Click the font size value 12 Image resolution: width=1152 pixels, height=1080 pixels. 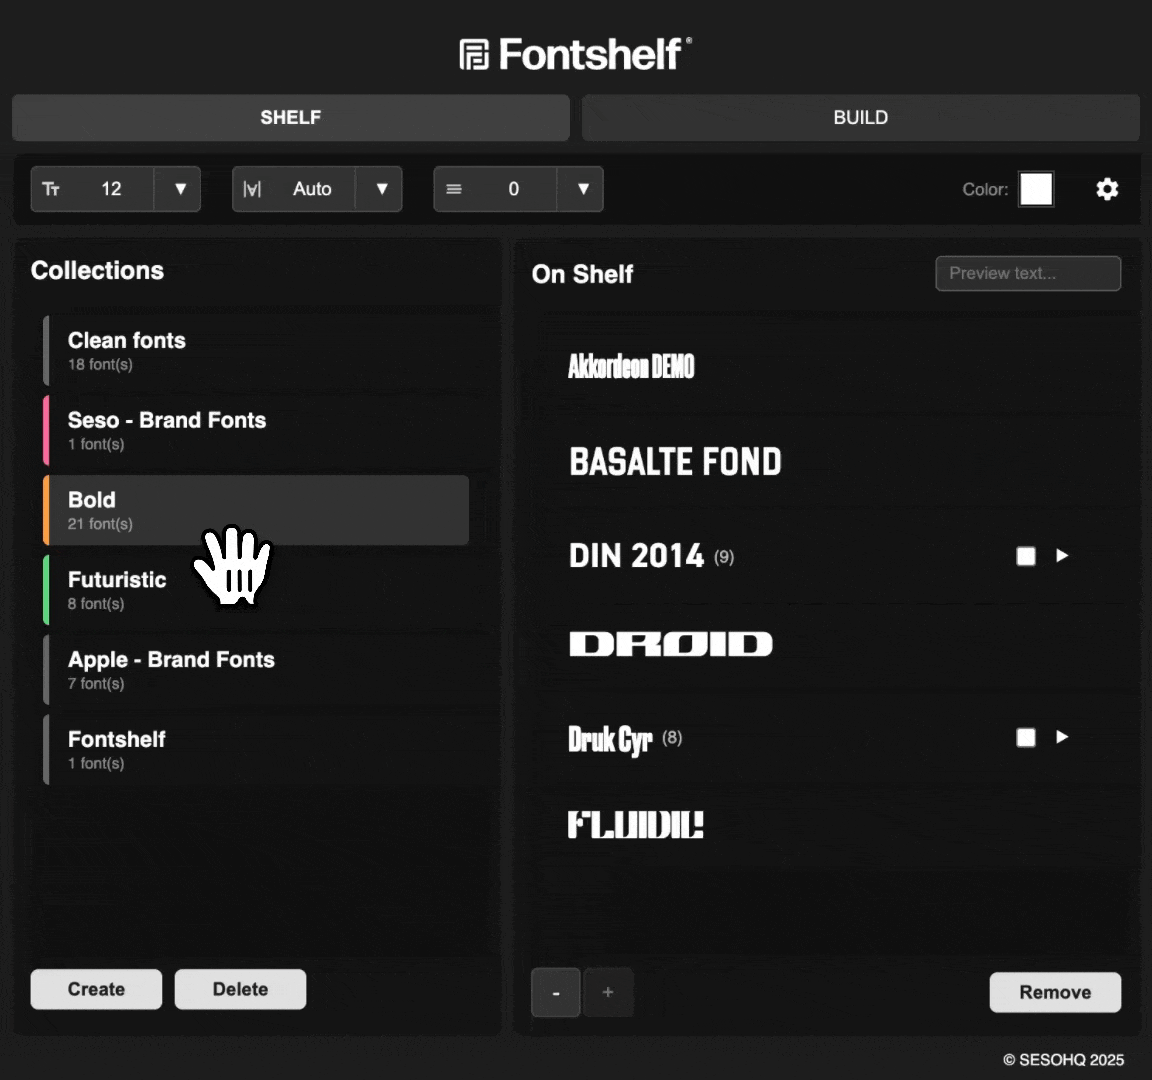111,189
